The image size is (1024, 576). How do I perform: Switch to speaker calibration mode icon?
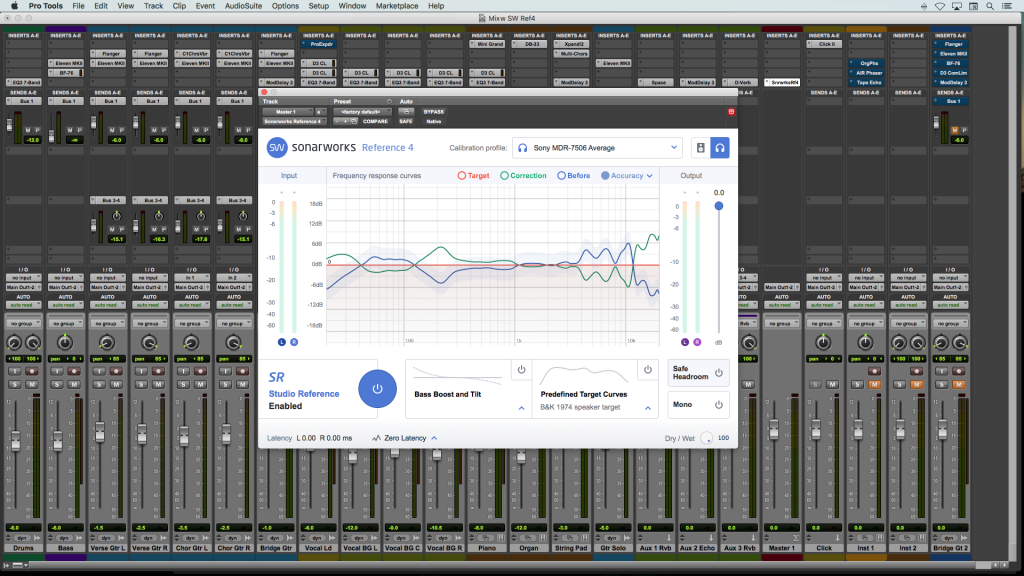click(699, 148)
